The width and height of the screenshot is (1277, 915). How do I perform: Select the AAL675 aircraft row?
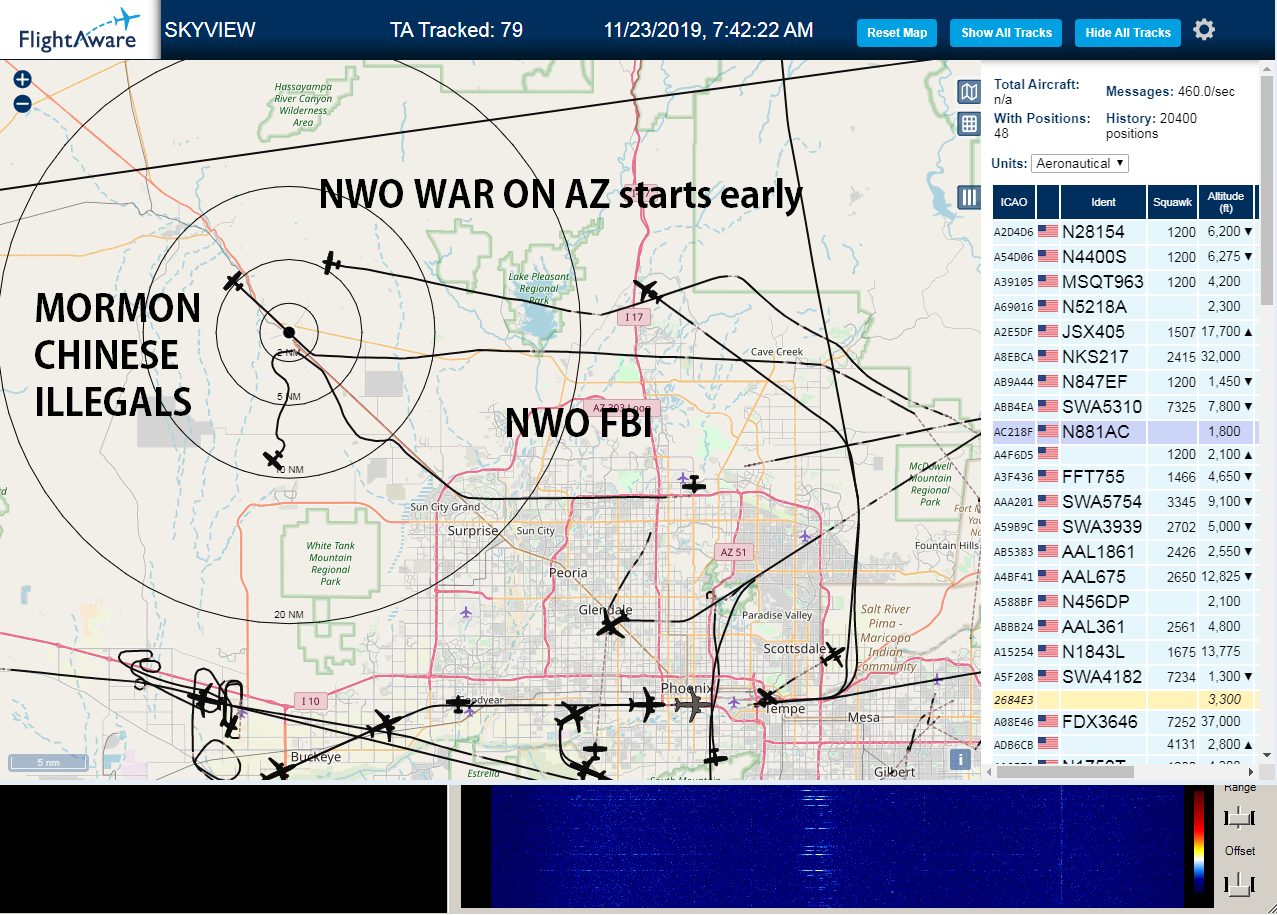(x=1125, y=576)
